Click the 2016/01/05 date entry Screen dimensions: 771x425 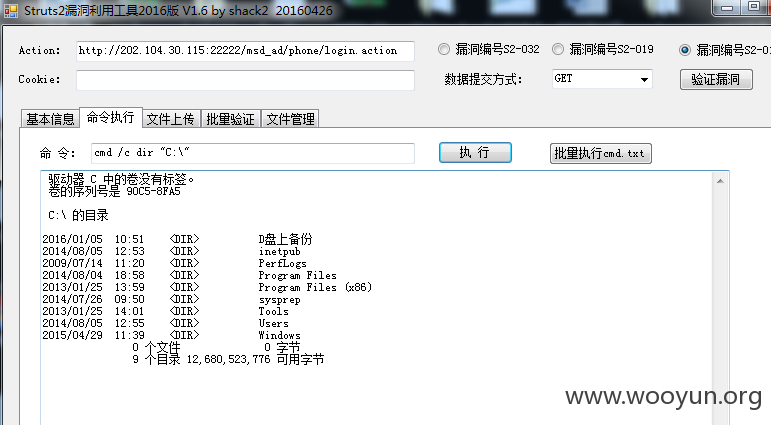click(72, 239)
